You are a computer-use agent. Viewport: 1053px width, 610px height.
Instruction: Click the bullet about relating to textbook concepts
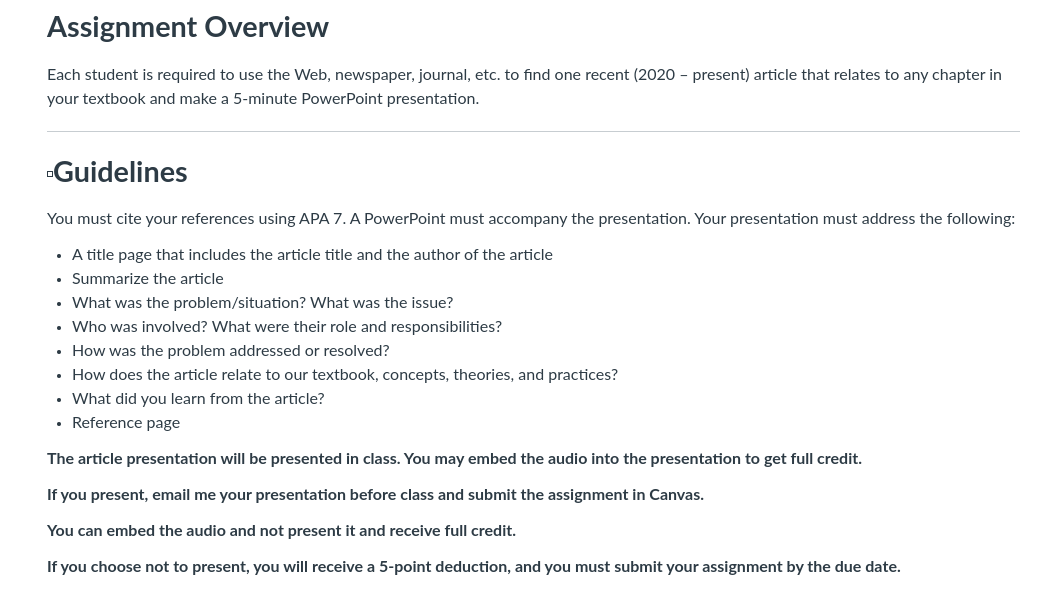click(345, 375)
